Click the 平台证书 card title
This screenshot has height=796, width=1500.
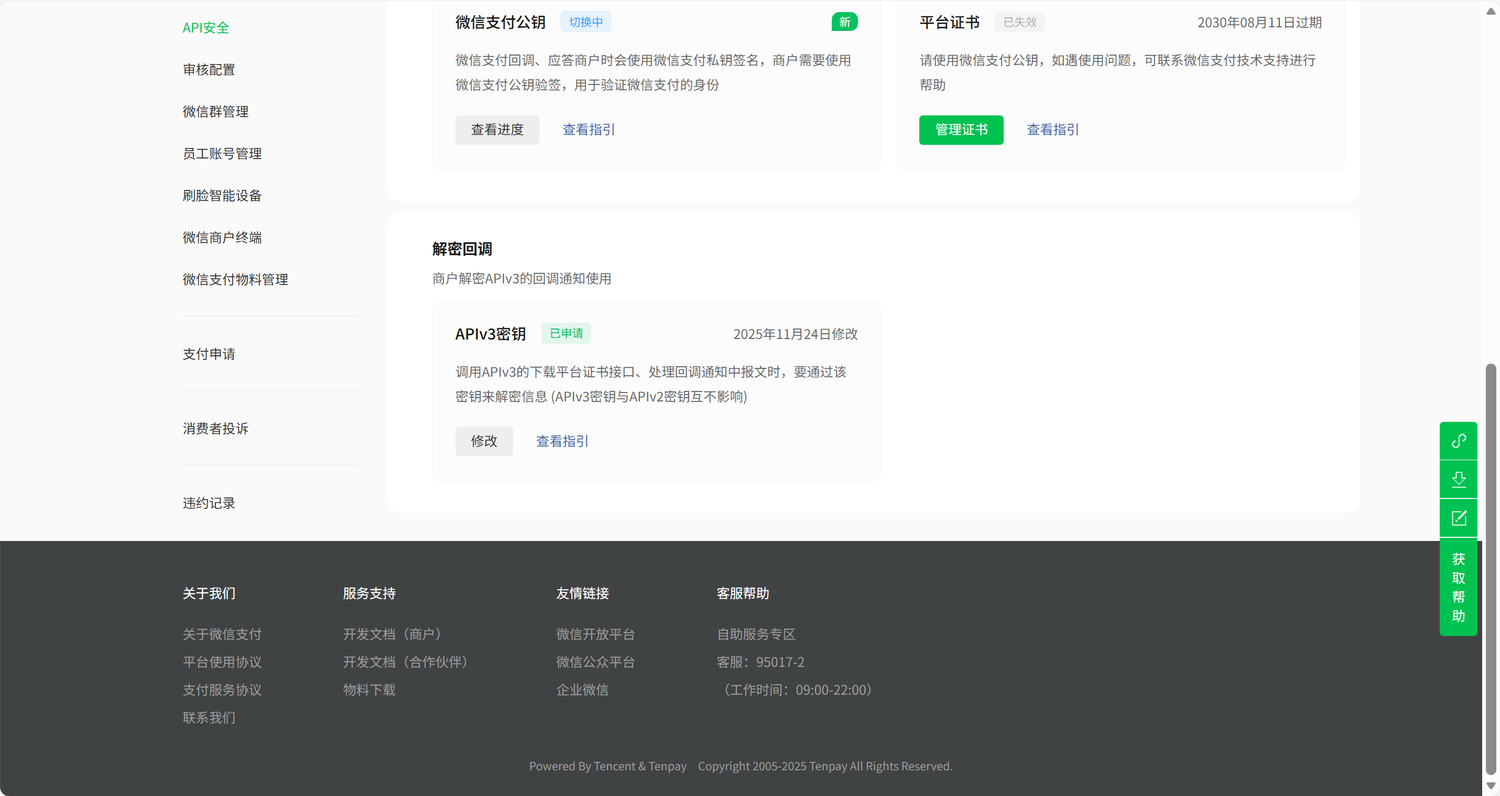(950, 22)
